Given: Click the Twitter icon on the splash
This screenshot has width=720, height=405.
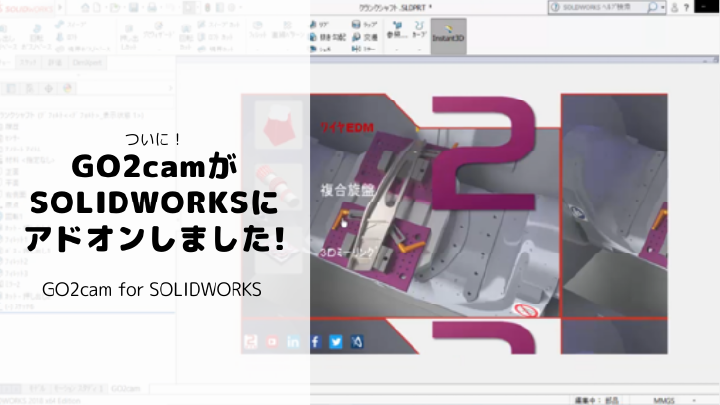Looking at the screenshot, I should 336,342.
